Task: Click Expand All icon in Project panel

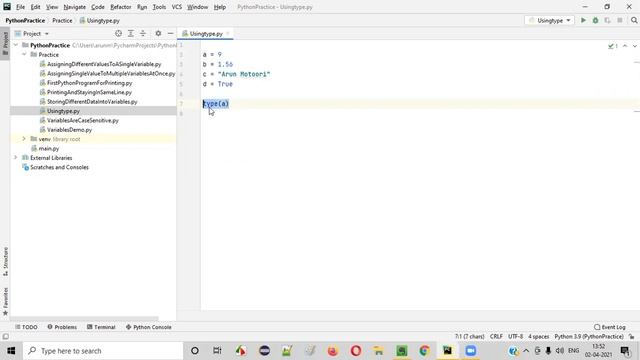Action: [131, 33]
